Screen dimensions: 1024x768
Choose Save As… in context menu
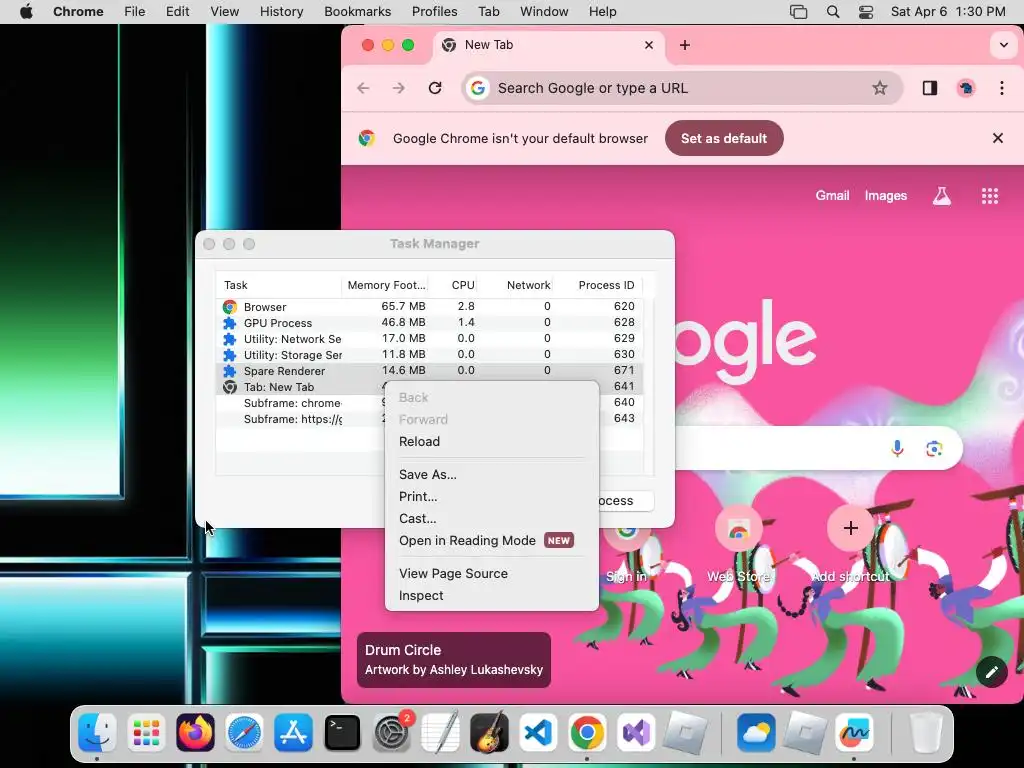491,475
